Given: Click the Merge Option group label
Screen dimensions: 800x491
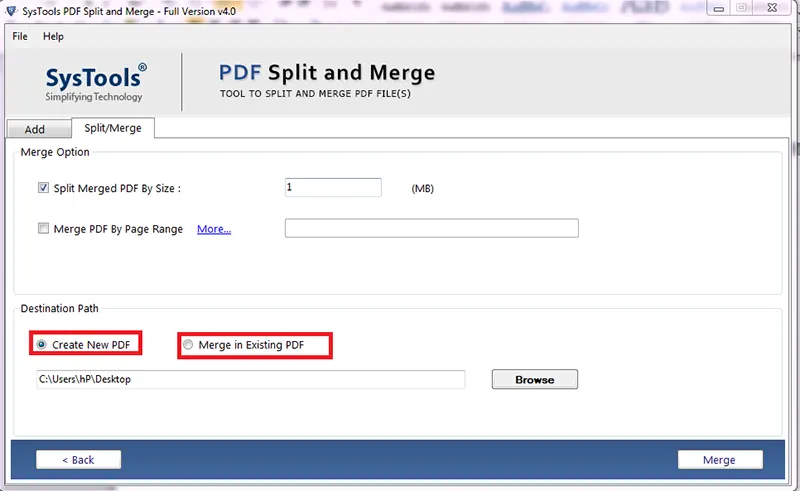Looking at the screenshot, I should coord(55,152).
